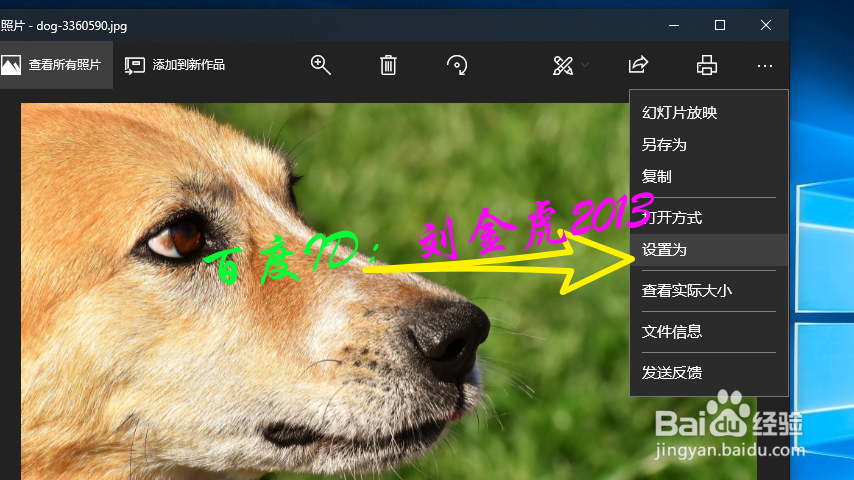Screen dimensions: 854x480
Task: Select 幻灯片放映 from the menu
Action: (x=709, y=113)
